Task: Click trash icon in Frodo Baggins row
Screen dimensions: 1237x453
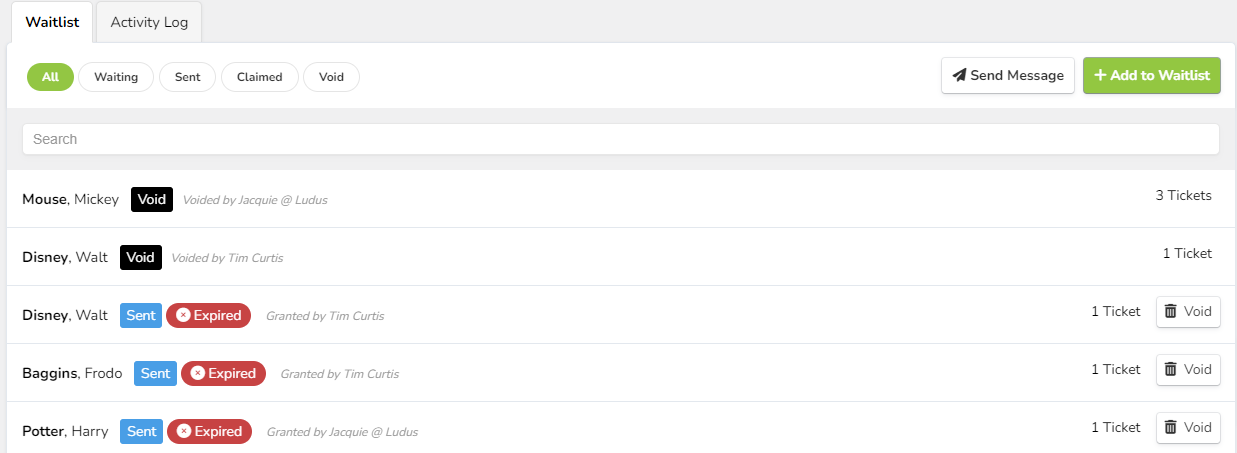Action: pos(1171,370)
